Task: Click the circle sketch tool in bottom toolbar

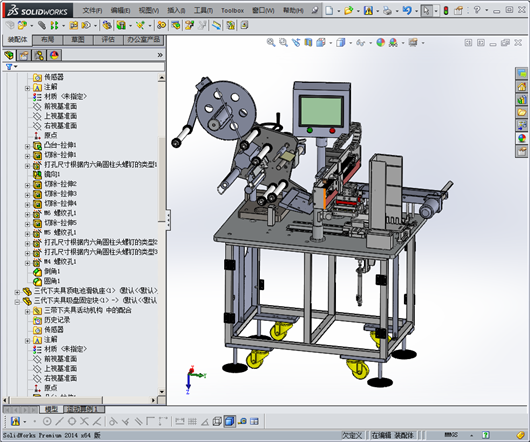Action: point(47,421)
